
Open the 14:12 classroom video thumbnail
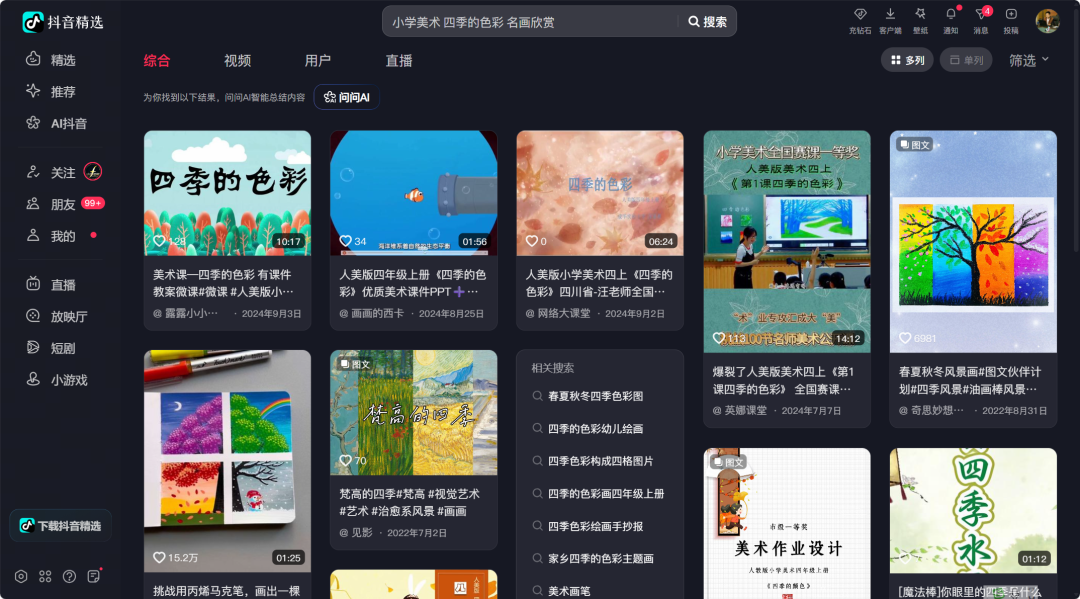click(787, 242)
